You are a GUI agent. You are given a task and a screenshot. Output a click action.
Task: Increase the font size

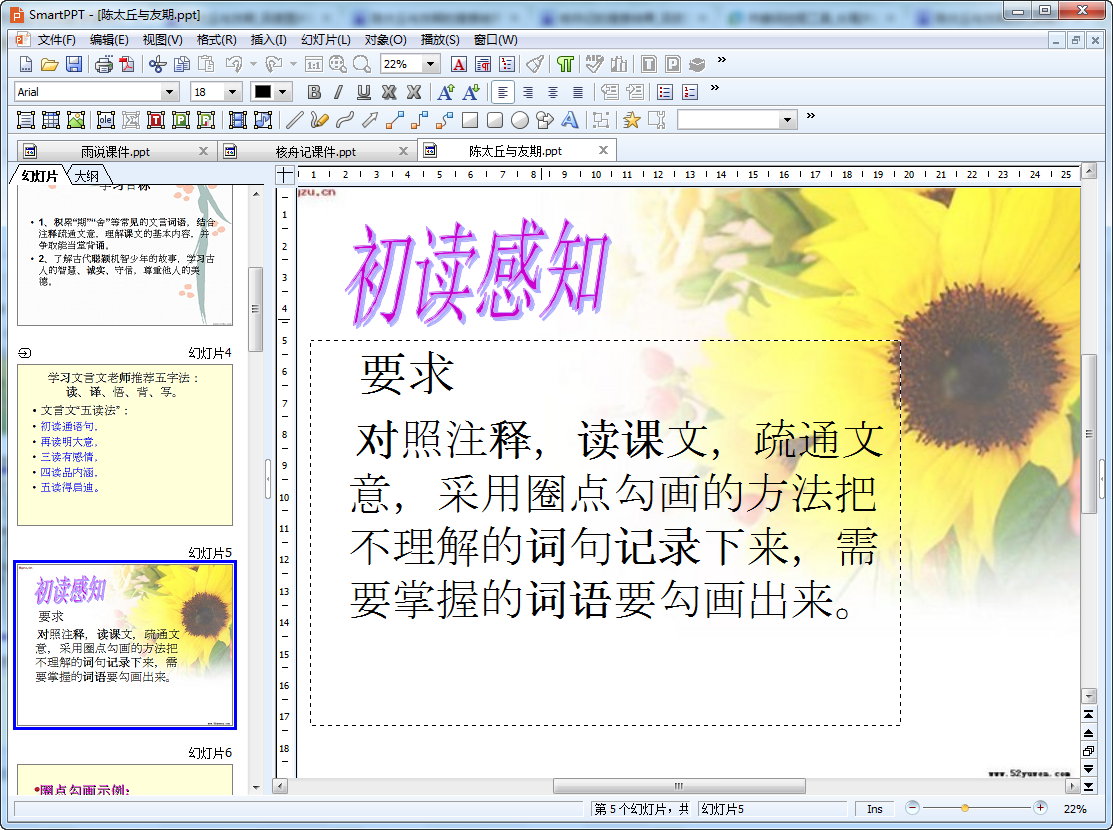click(446, 92)
